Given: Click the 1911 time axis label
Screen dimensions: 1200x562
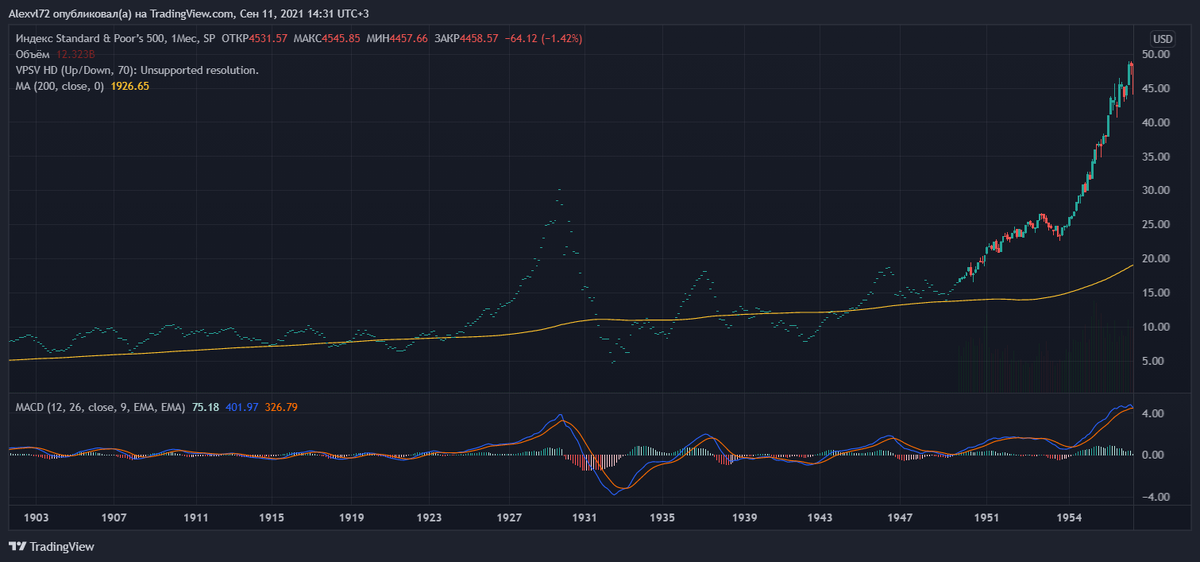Looking at the screenshot, I should 195,519.
